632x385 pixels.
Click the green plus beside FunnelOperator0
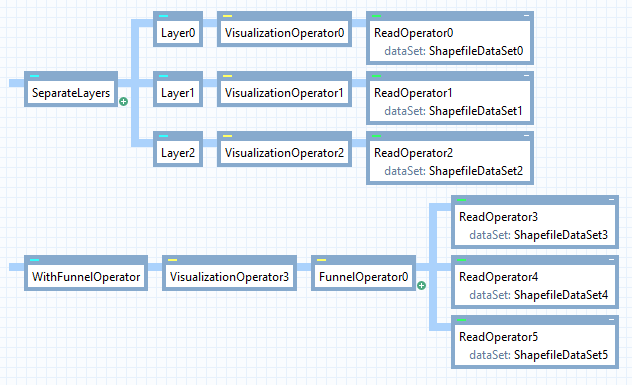tap(422, 286)
